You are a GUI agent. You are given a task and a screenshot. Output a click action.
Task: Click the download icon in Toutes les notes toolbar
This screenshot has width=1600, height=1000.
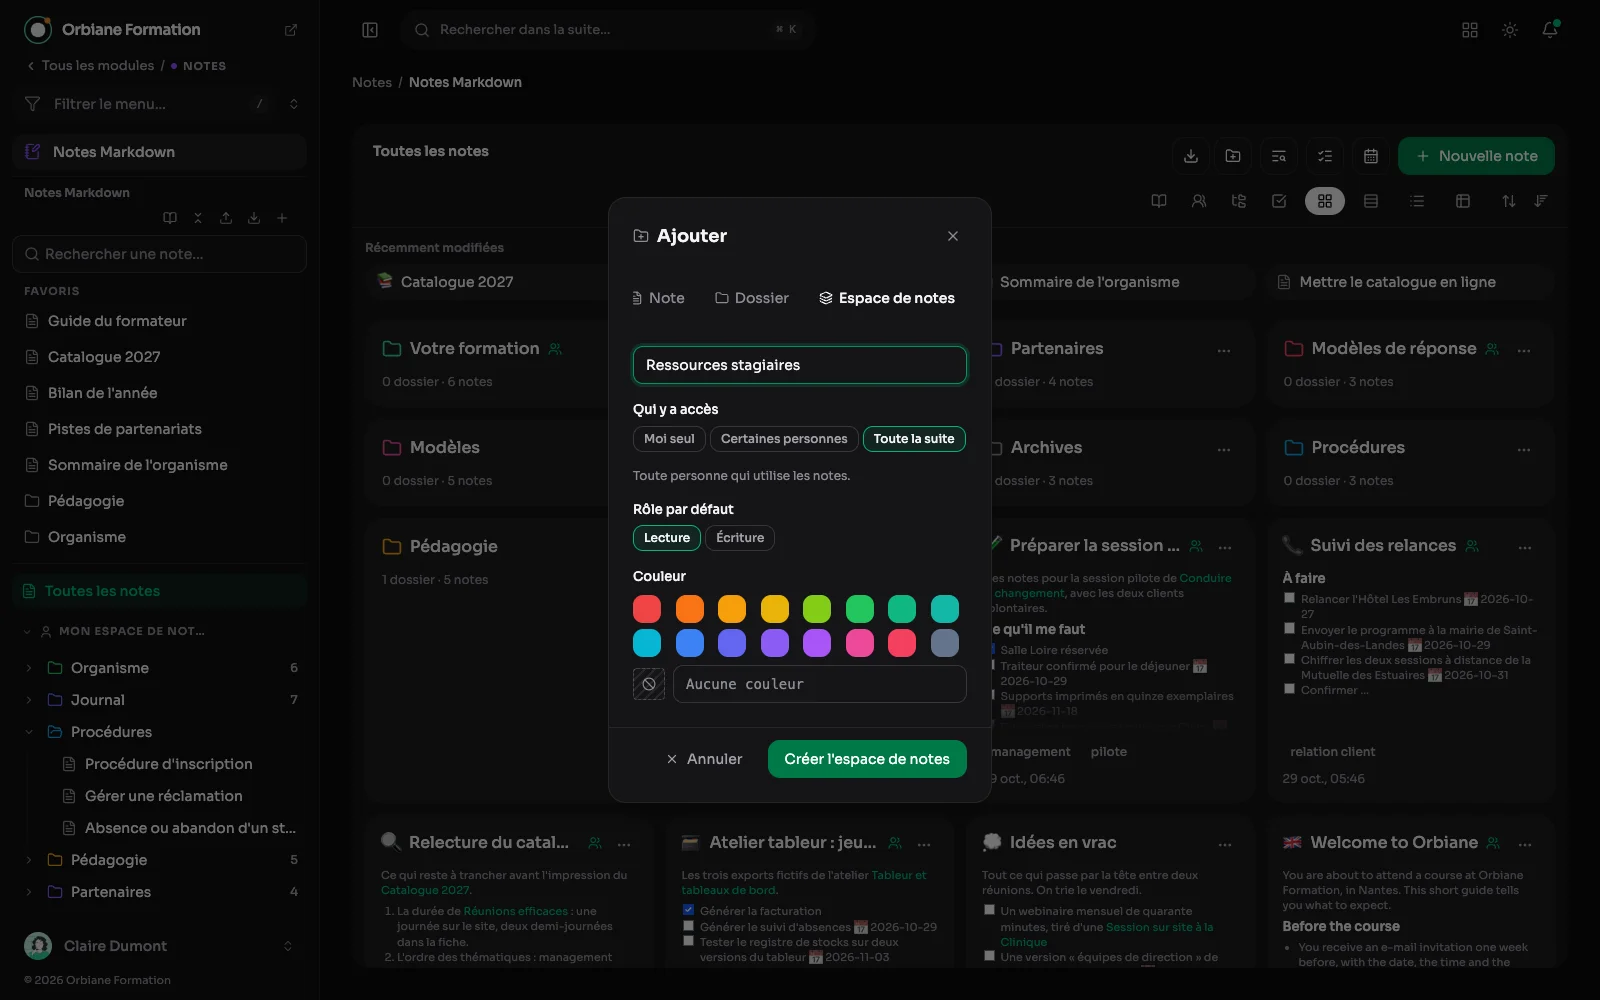1191,156
